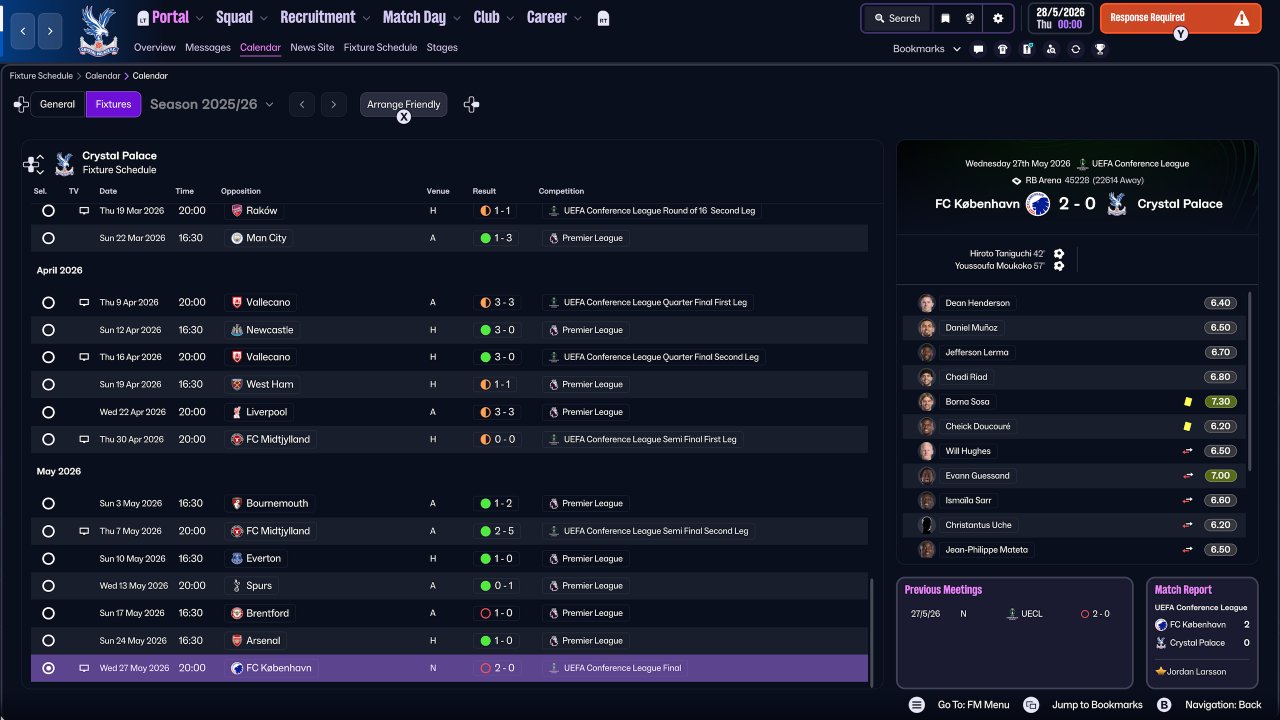The image size is (1280, 720).
Task: Expand the Match Day menu dropdown
Action: [456, 18]
